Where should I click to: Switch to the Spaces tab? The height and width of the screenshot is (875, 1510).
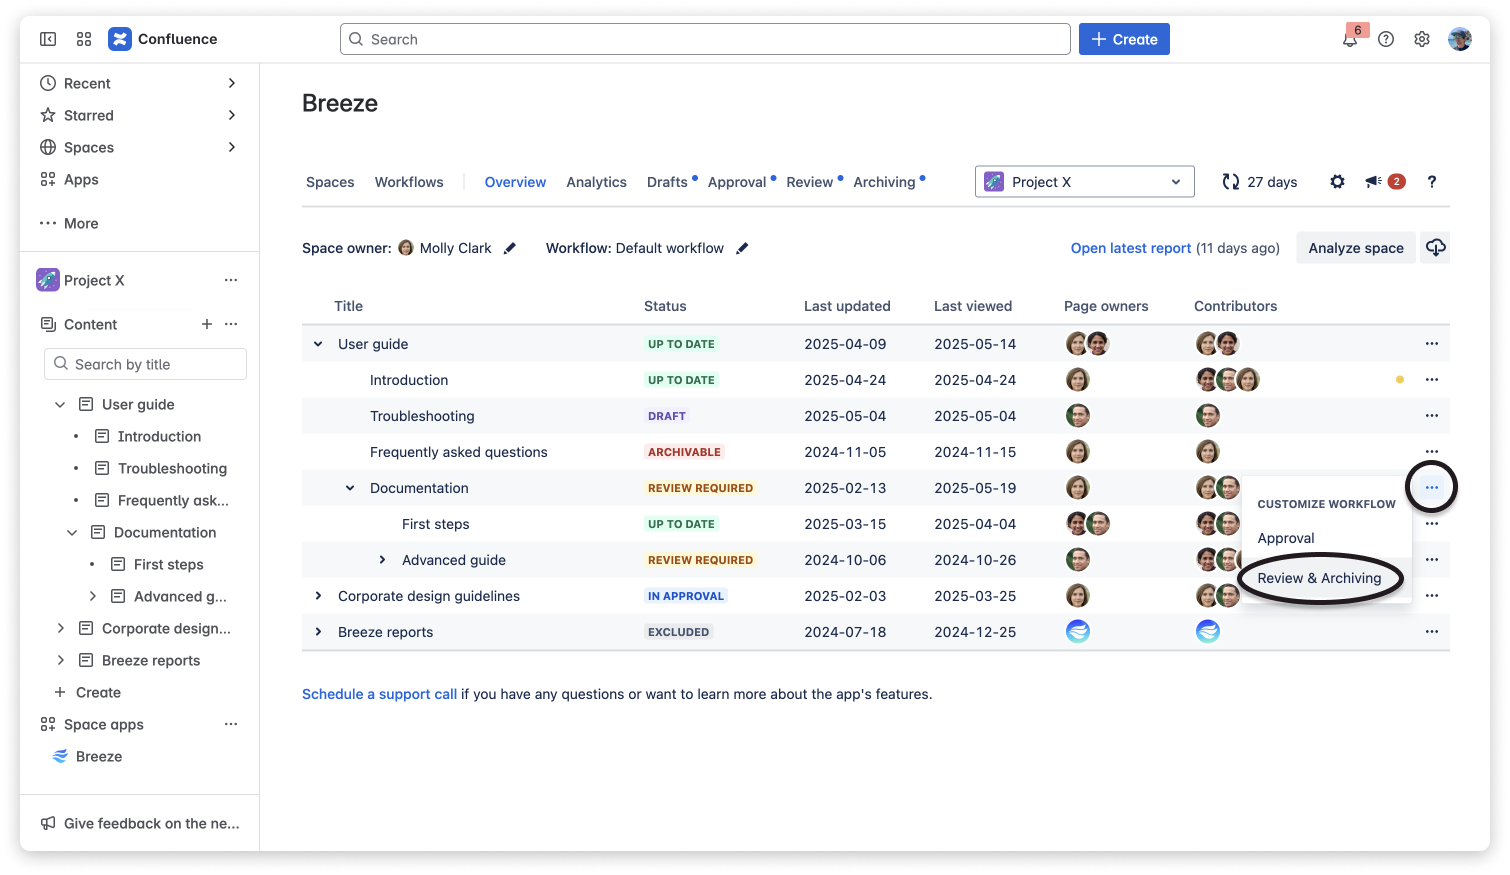click(x=330, y=182)
